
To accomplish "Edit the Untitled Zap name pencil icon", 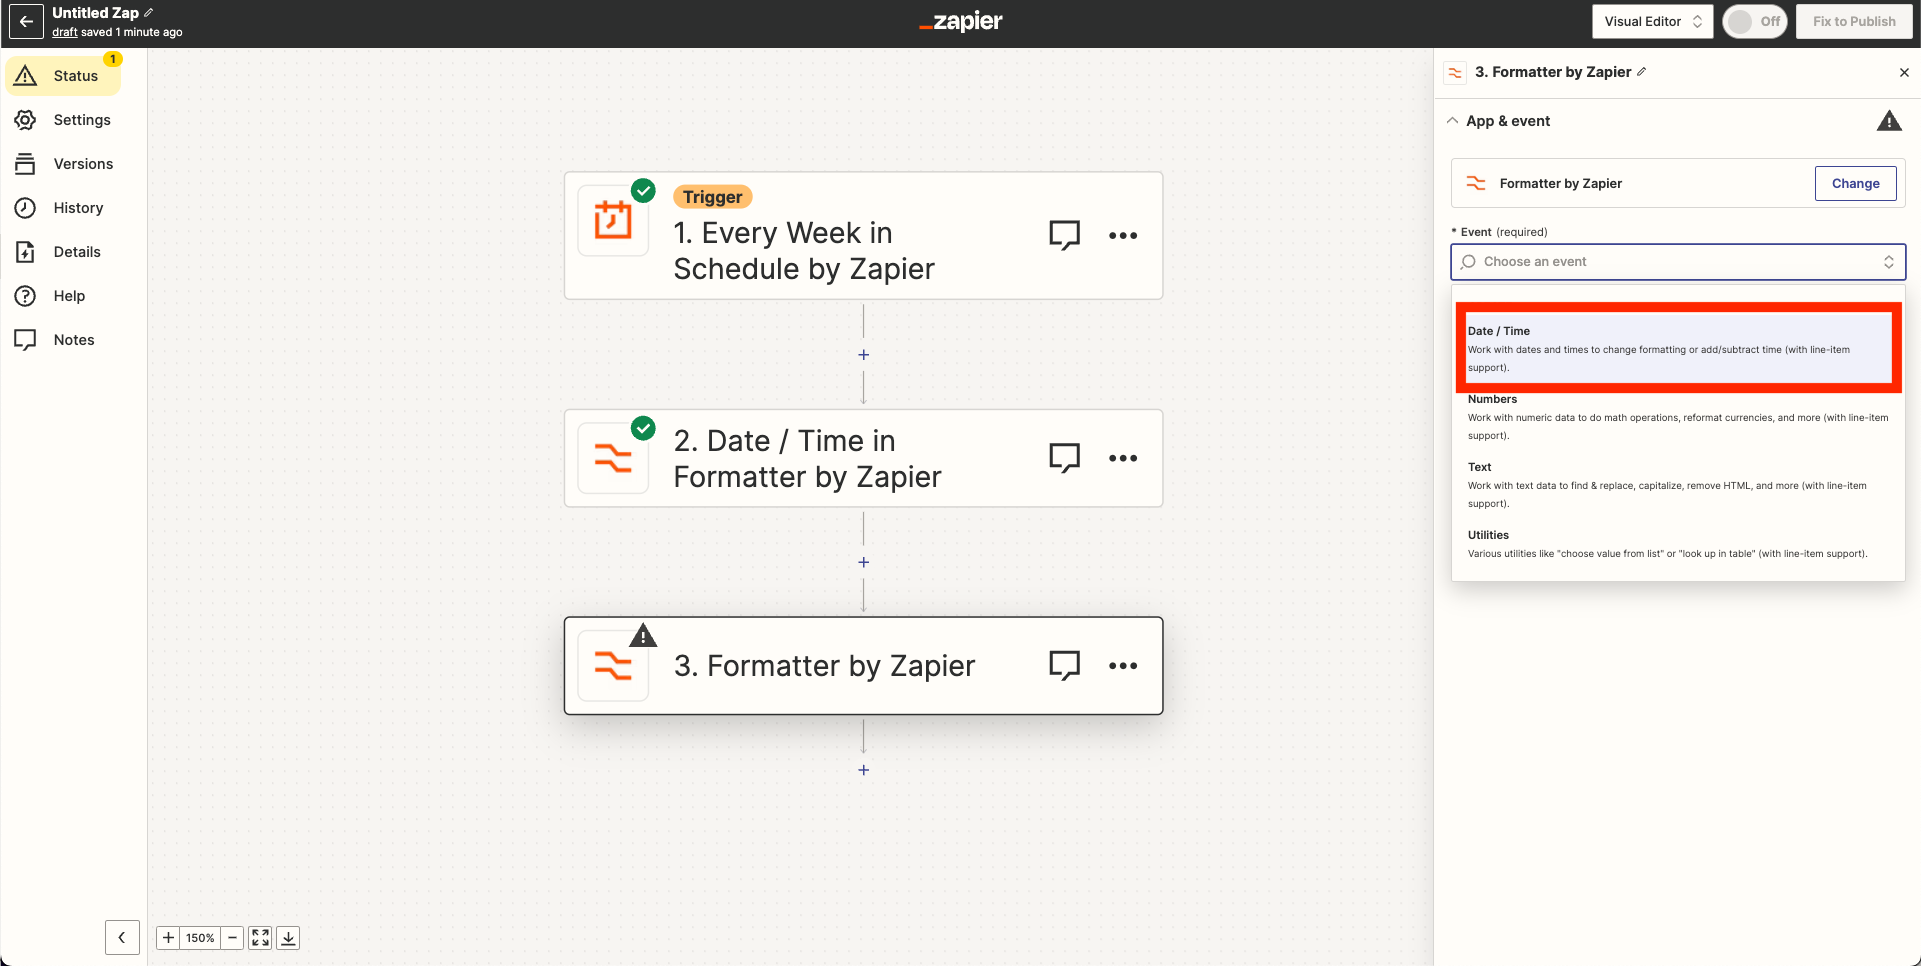I will tap(149, 12).
